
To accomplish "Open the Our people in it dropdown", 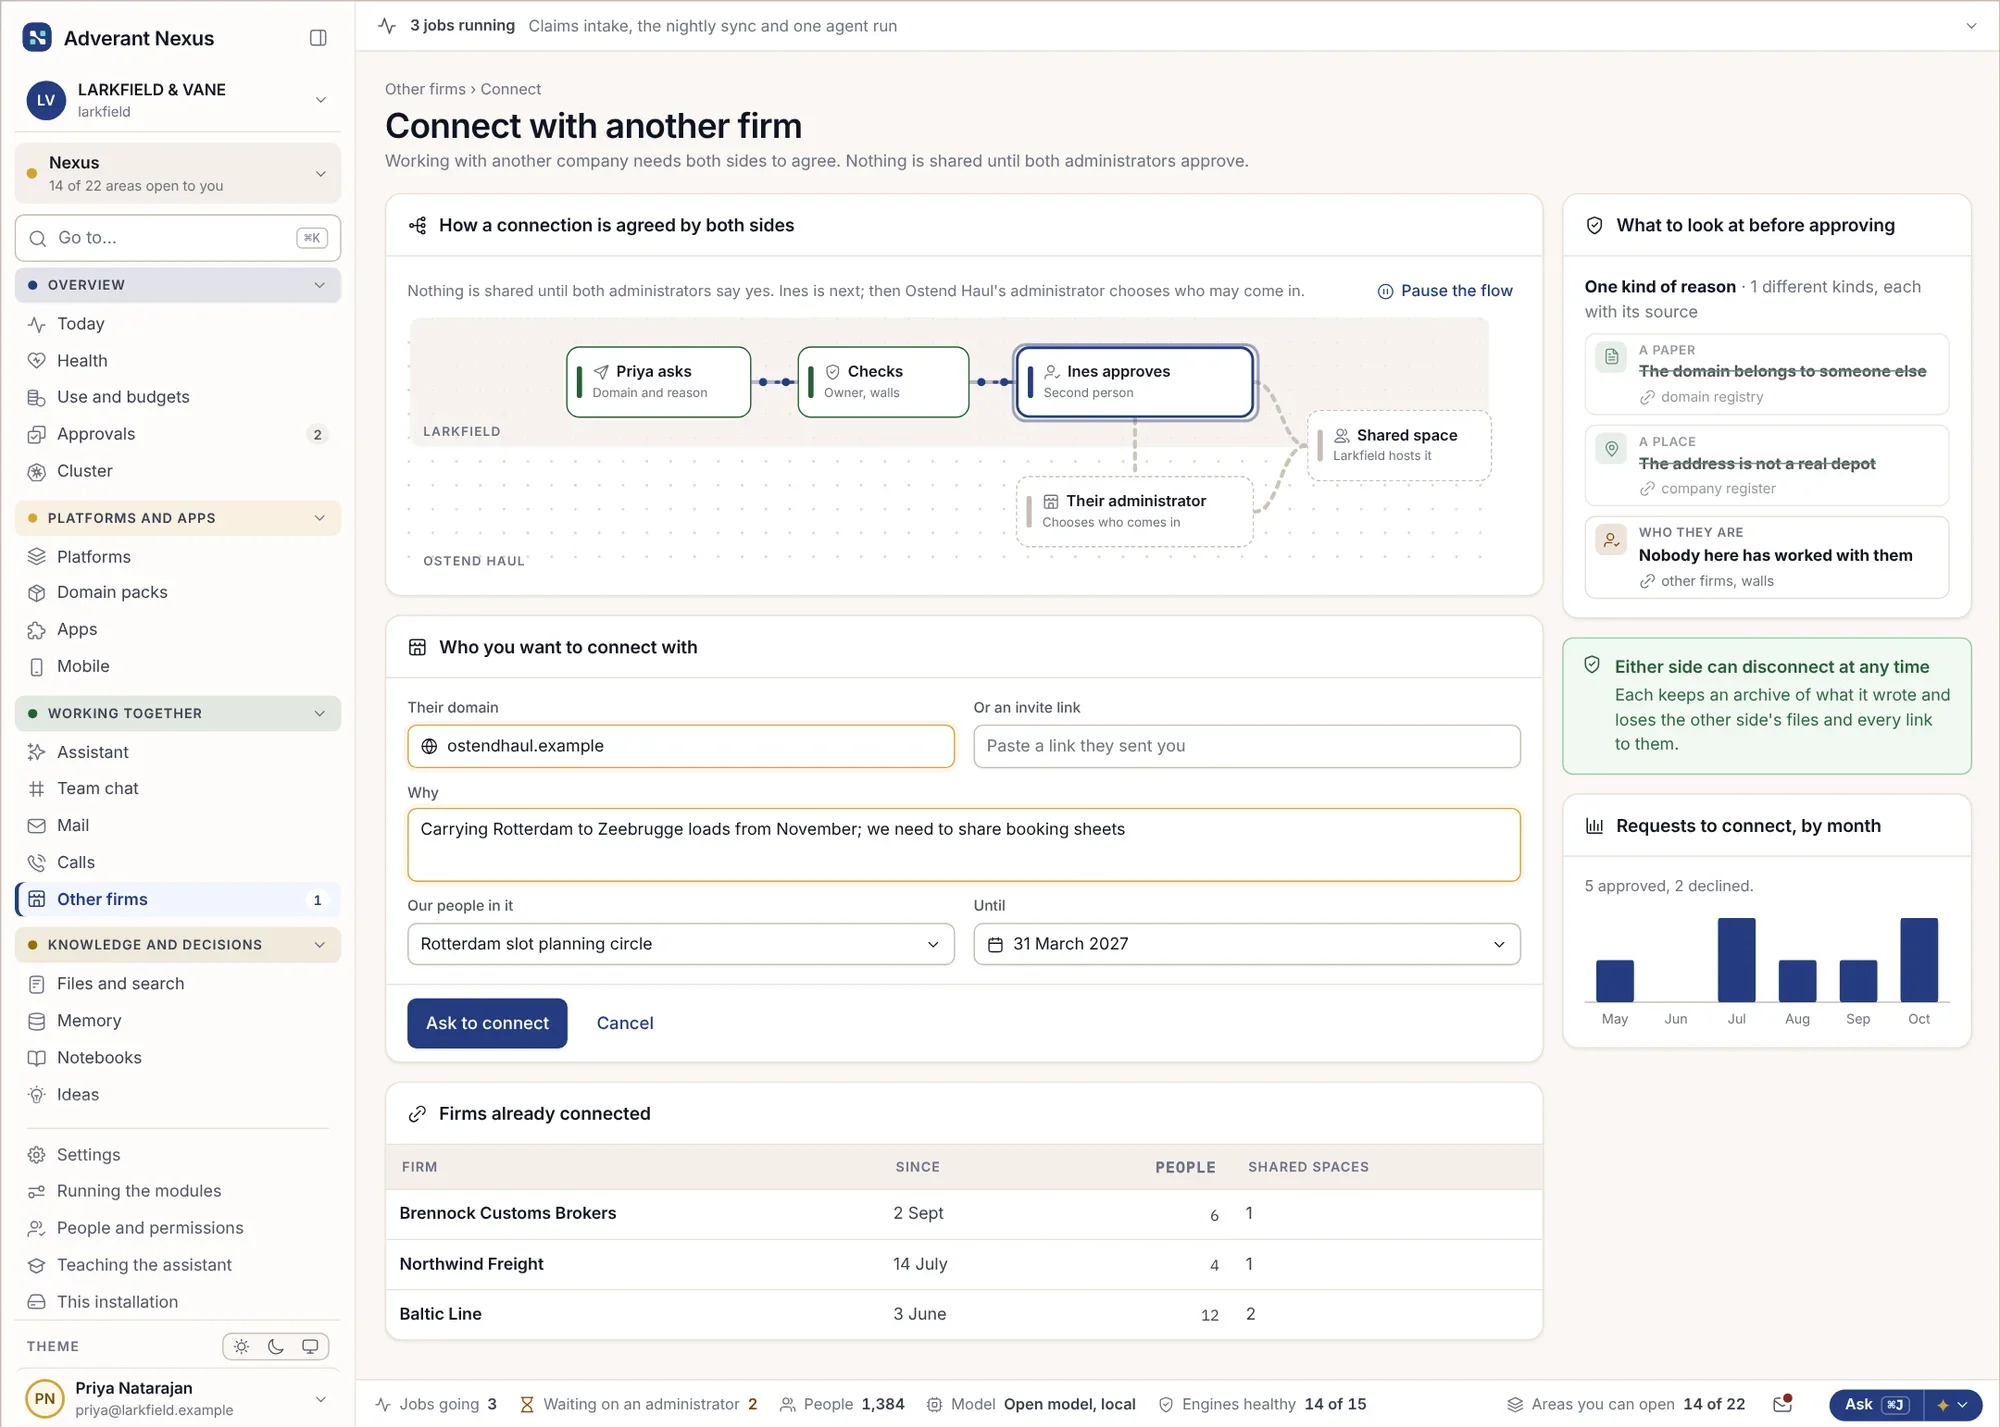I will 681,944.
